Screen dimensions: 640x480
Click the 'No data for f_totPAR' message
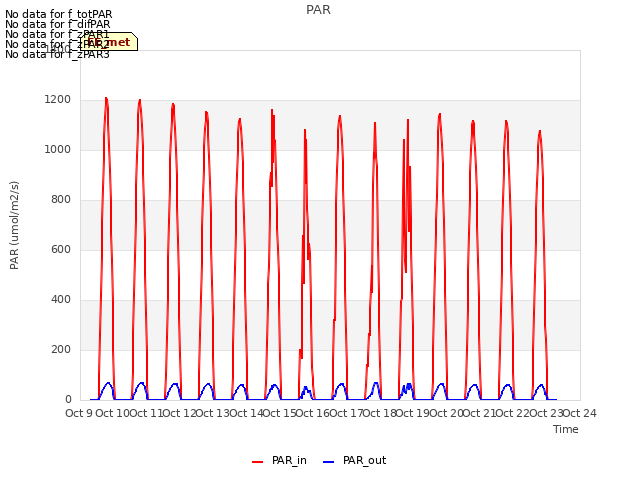pos(58,14)
